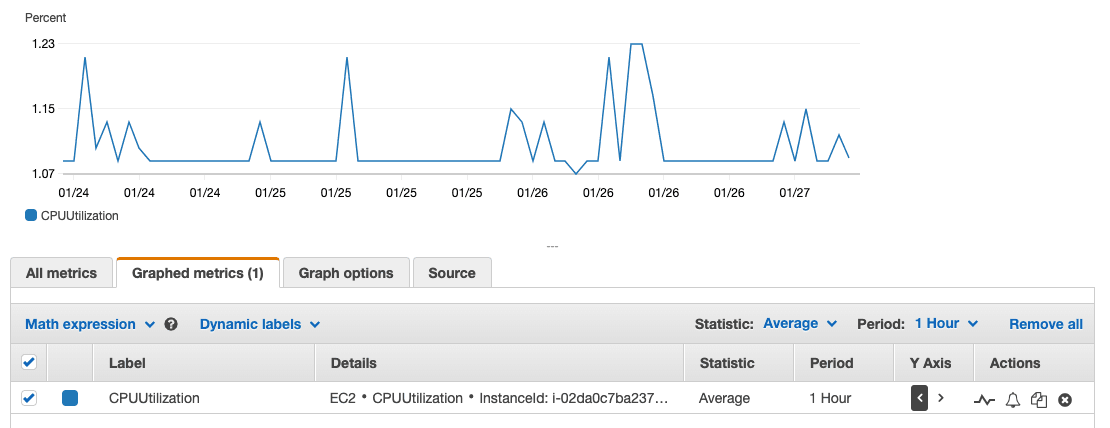Create alarm using the bell icon
This screenshot has width=1110, height=428.
tap(1012, 399)
